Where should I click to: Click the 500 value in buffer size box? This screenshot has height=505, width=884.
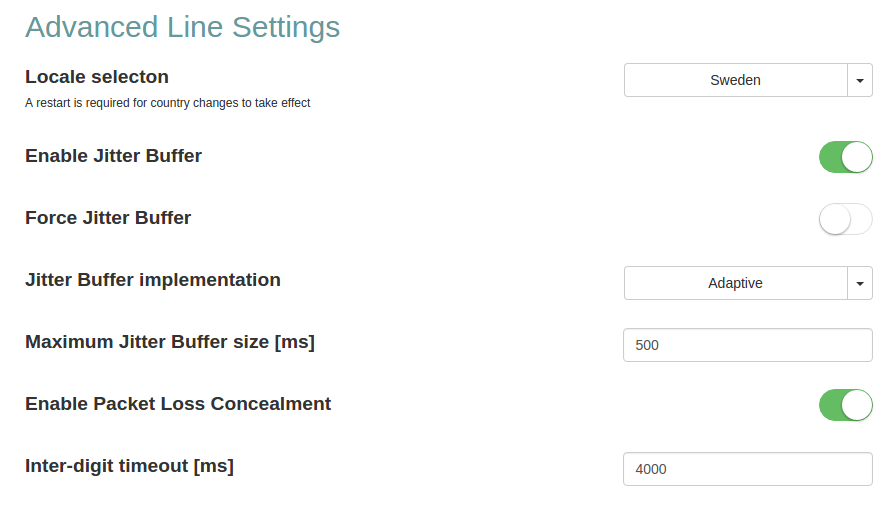pyautogui.click(x=647, y=345)
